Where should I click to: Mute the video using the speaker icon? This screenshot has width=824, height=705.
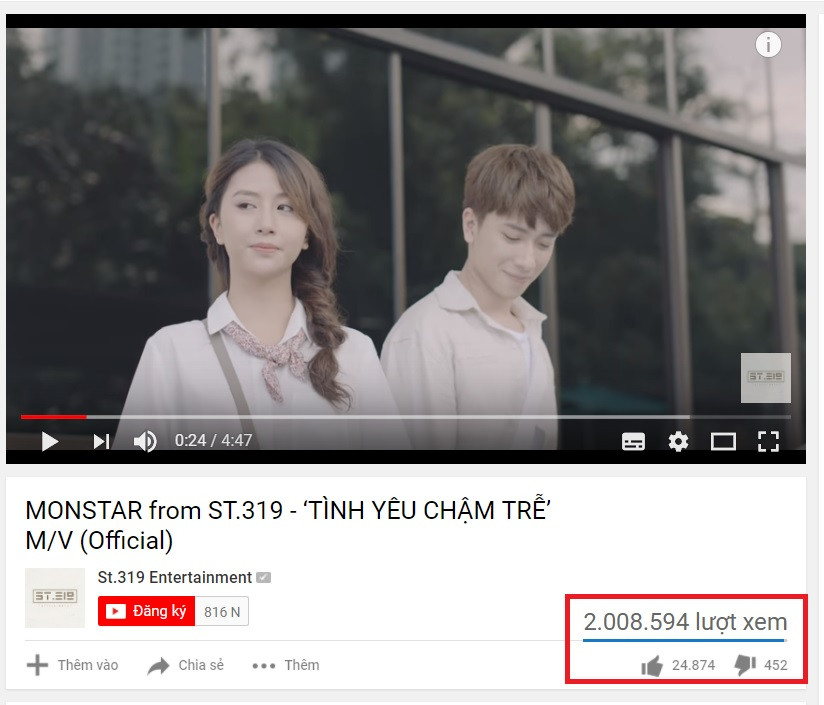[145, 441]
